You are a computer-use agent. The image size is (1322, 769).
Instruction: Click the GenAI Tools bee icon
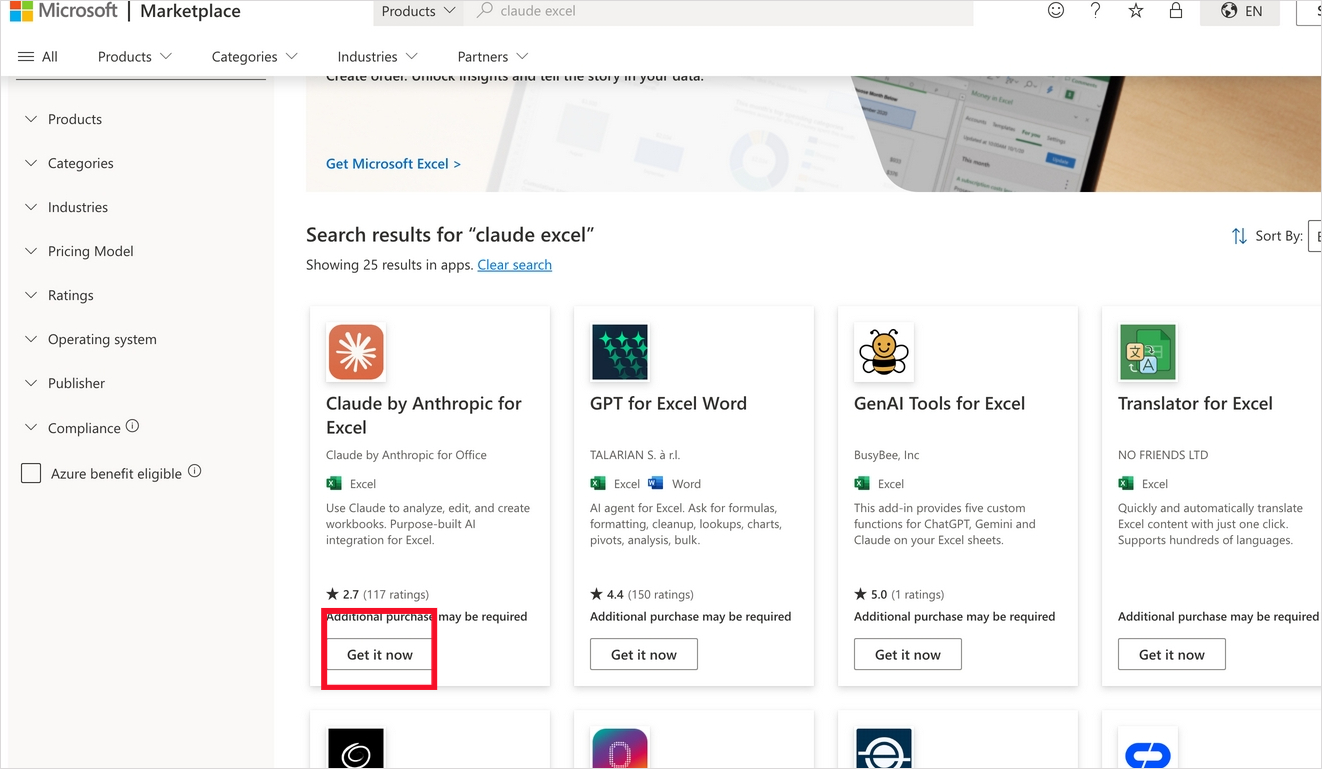click(884, 352)
